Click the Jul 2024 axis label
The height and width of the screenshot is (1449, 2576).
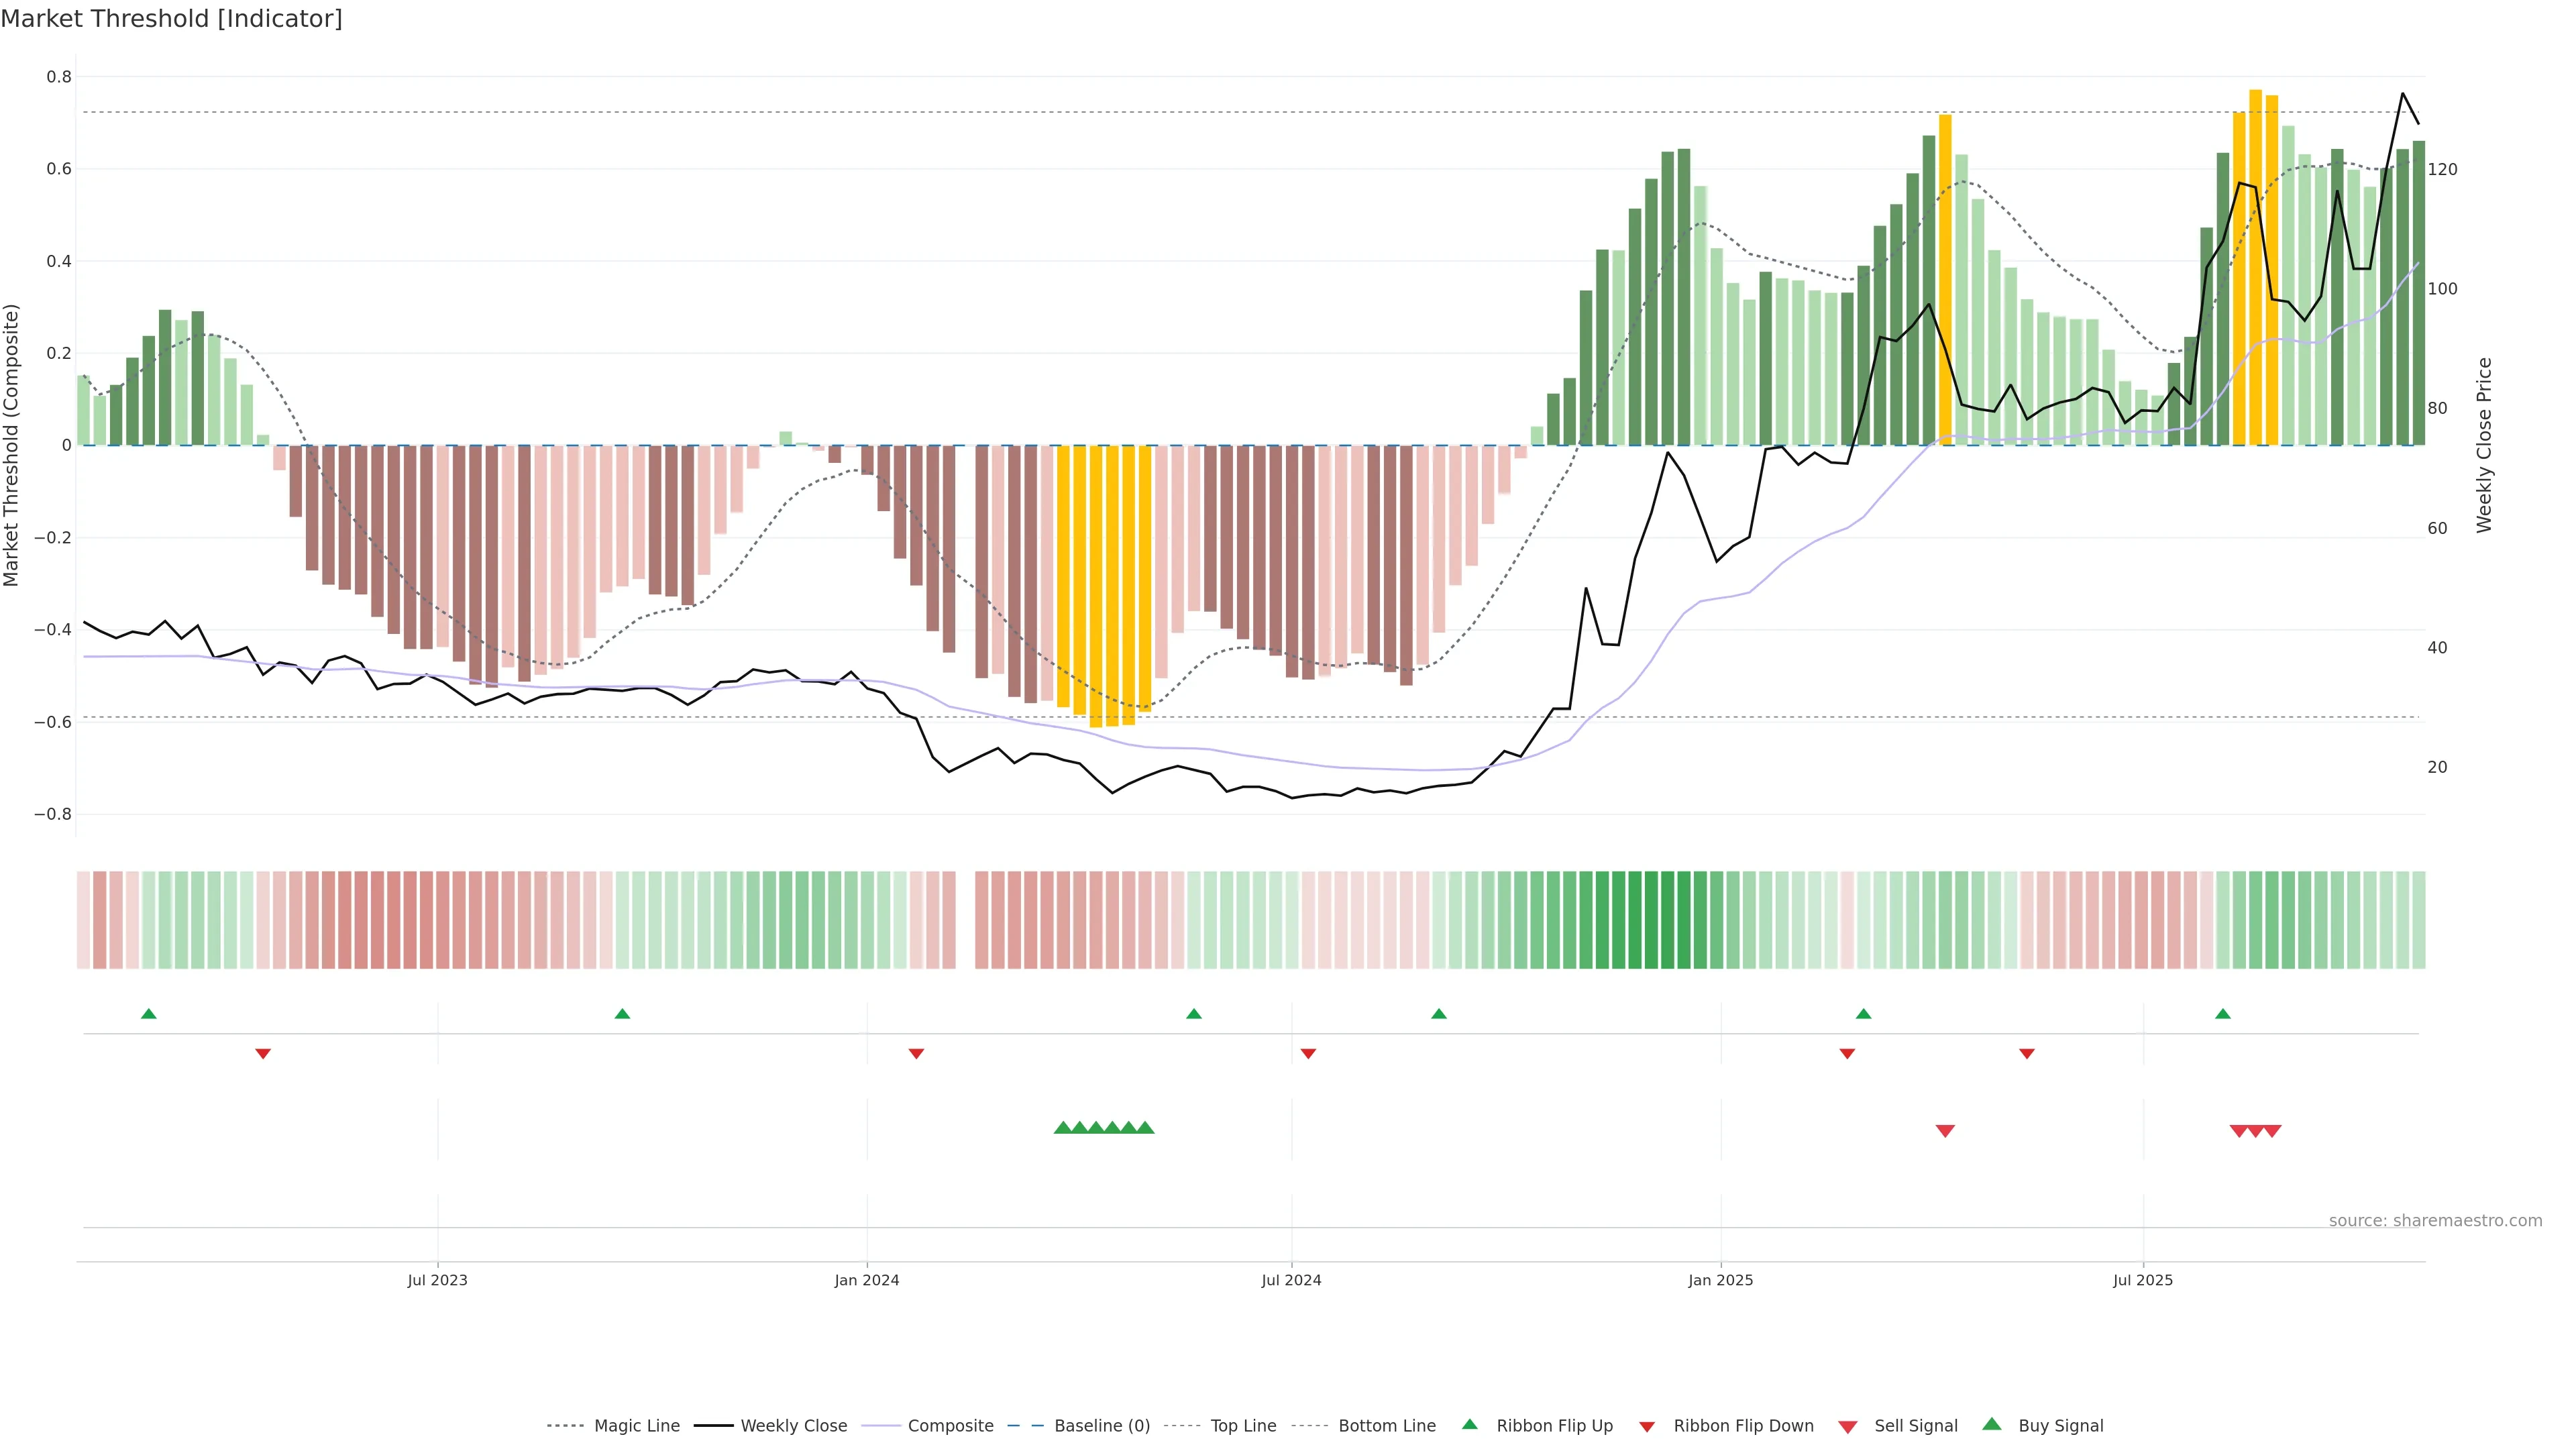pos(1291,1280)
